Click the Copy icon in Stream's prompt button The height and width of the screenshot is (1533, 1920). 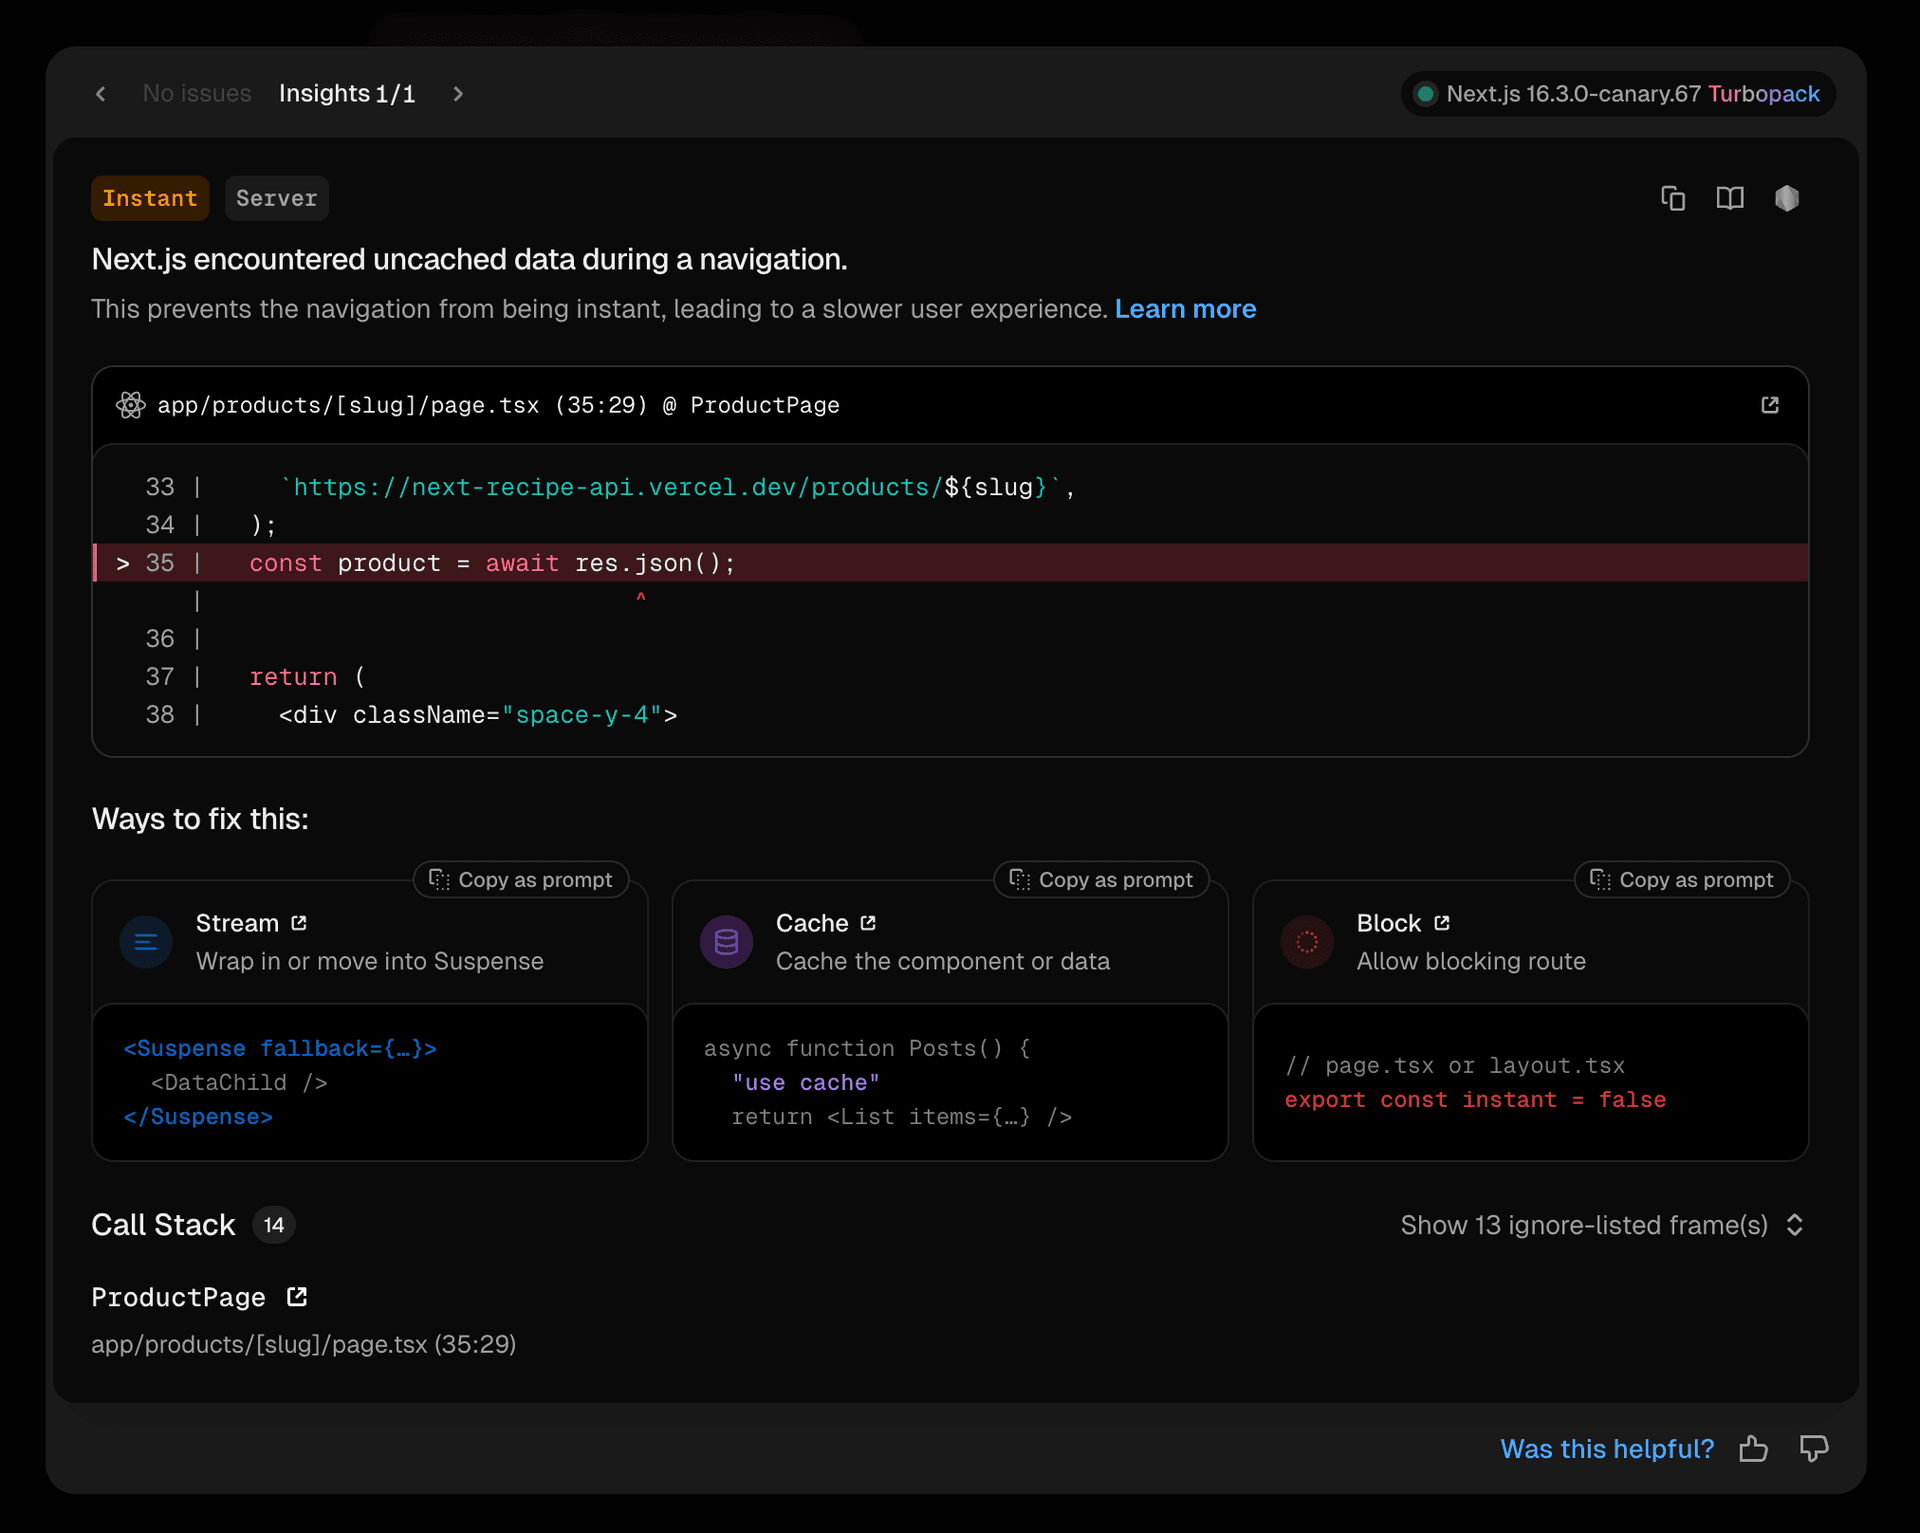(439, 880)
